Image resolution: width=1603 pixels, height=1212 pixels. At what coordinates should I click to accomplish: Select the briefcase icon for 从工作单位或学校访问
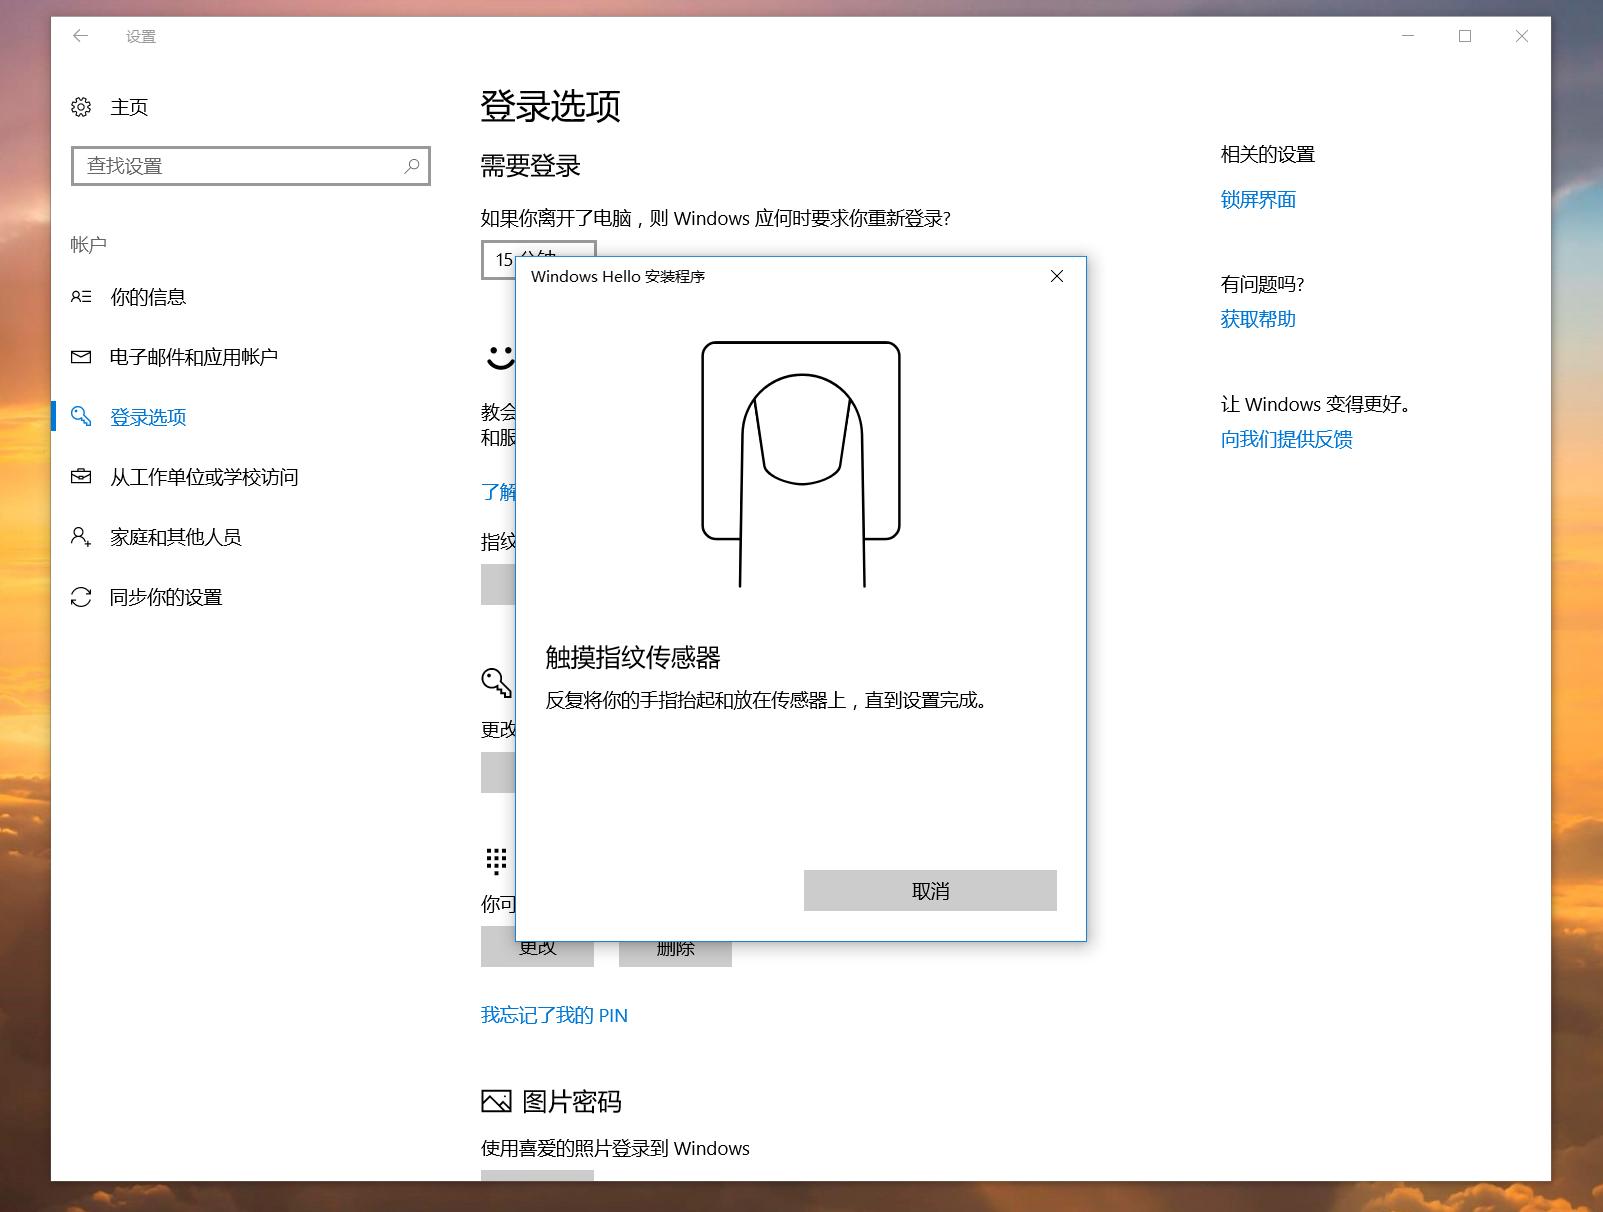click(x=81, y=477)
